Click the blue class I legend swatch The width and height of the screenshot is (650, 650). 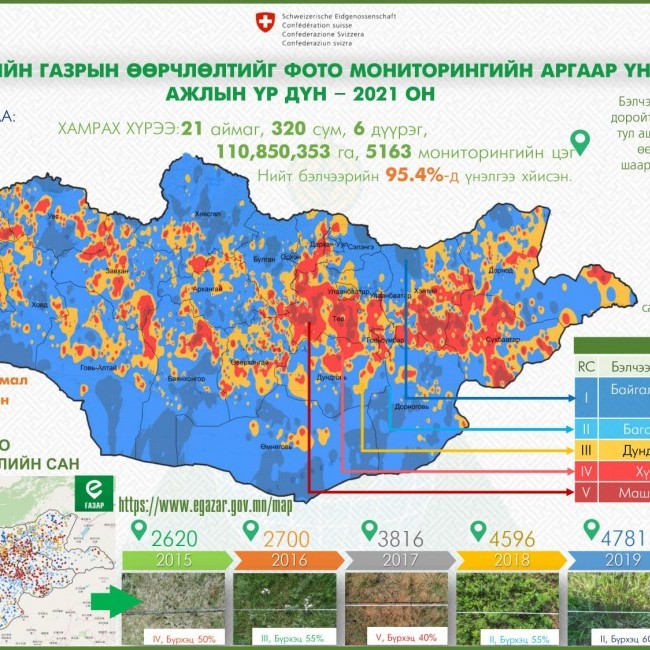pos(586,398)
